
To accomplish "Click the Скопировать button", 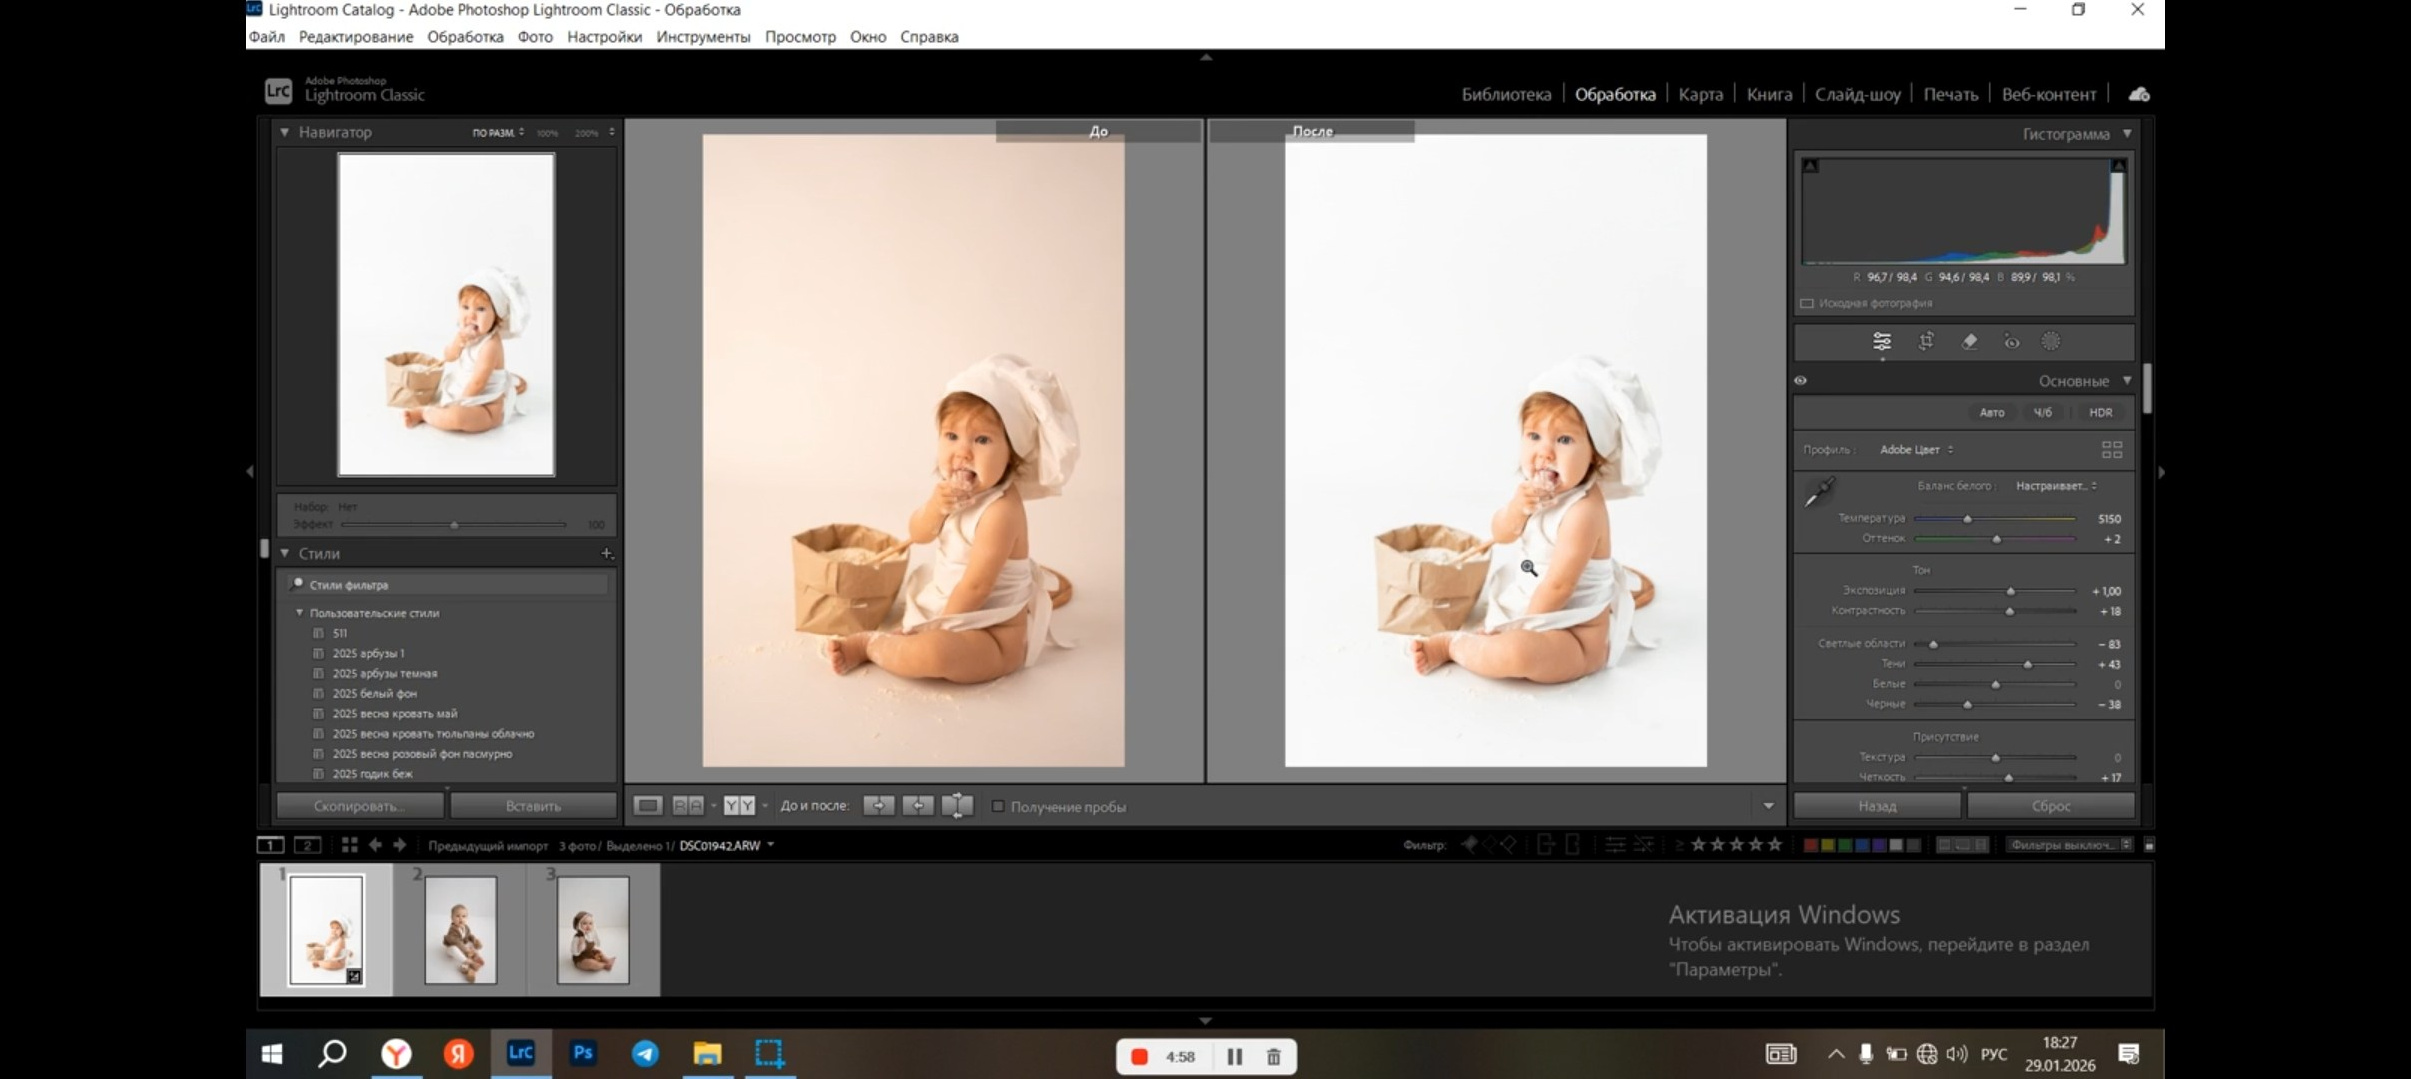I will pyautogui.click(x=359, y=806).
